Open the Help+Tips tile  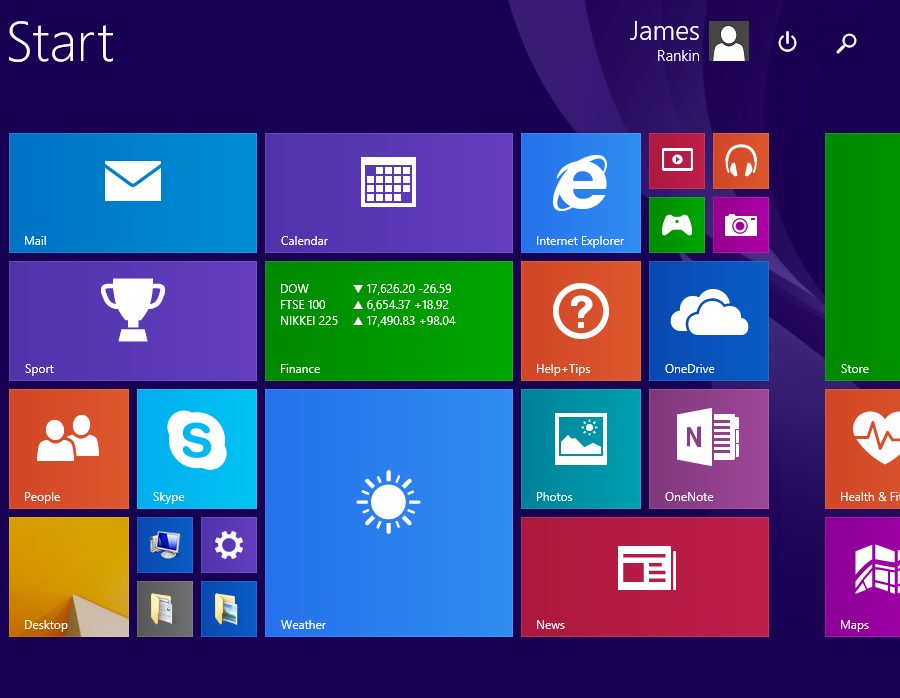pyautogui.click(x=581, y=321)
